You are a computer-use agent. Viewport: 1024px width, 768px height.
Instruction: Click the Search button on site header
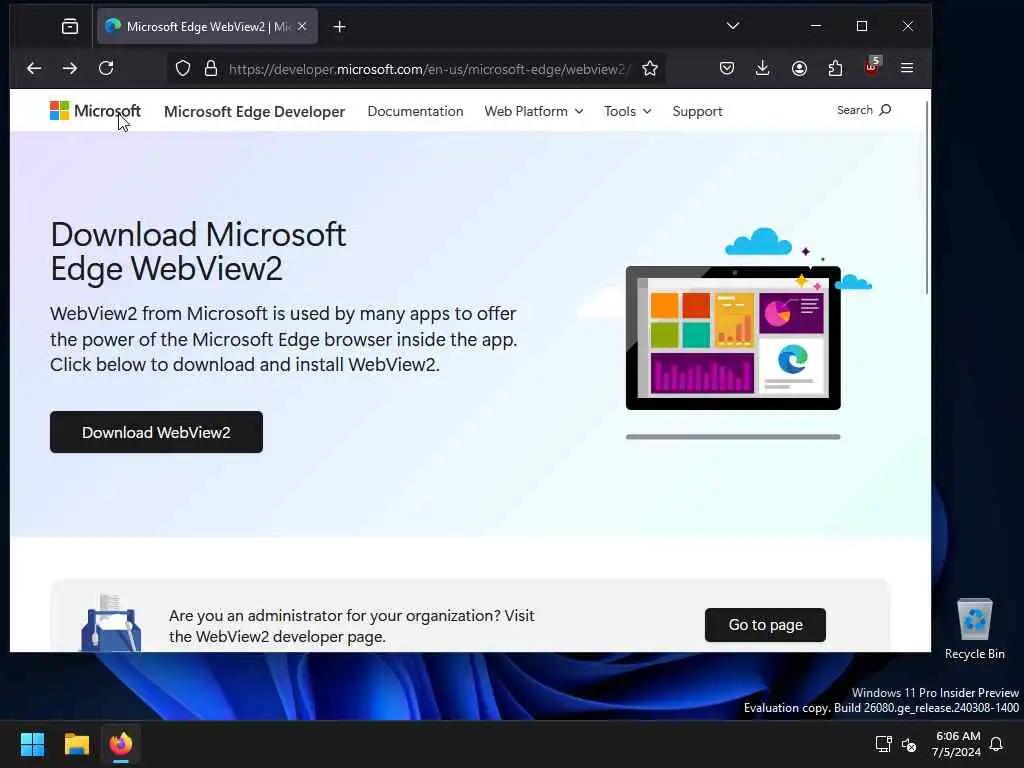pos(863,110)
